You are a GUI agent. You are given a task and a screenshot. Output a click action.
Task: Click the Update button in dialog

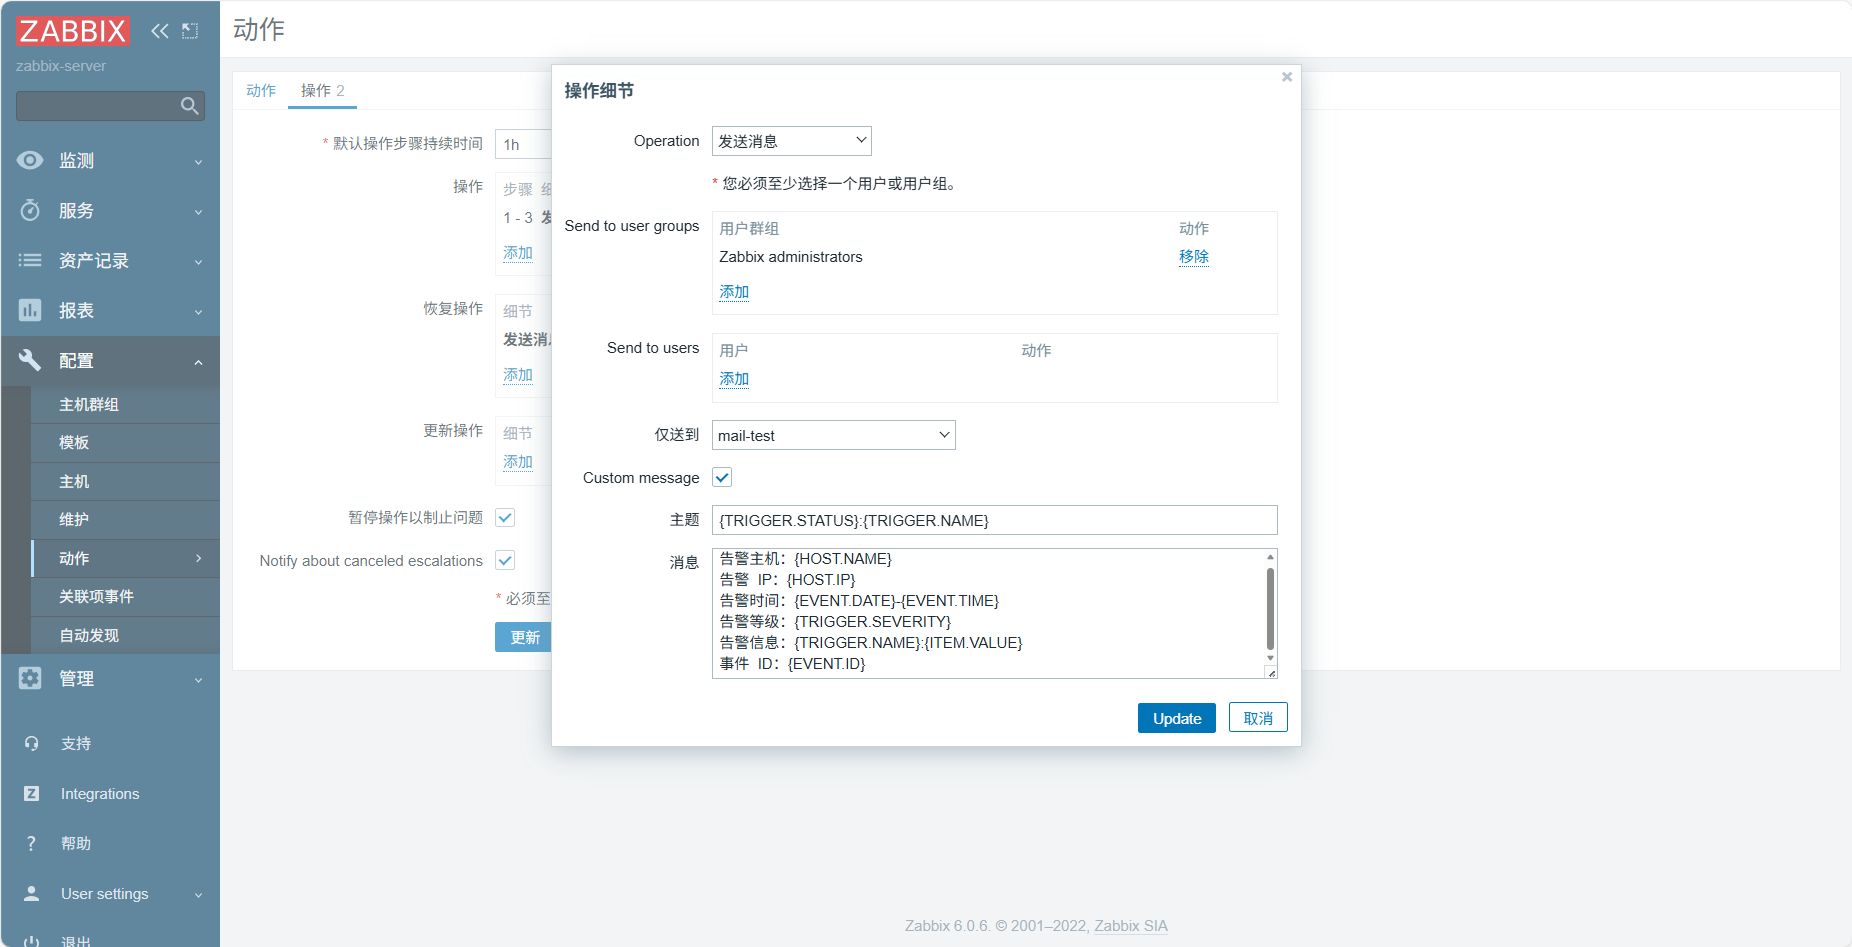coord(1176,718)
